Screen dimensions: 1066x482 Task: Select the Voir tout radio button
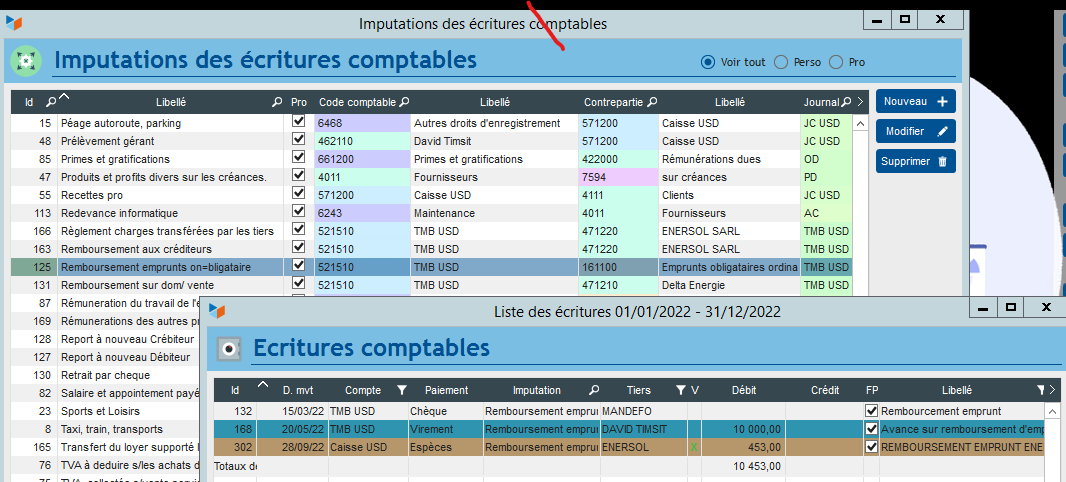[709, 62]
